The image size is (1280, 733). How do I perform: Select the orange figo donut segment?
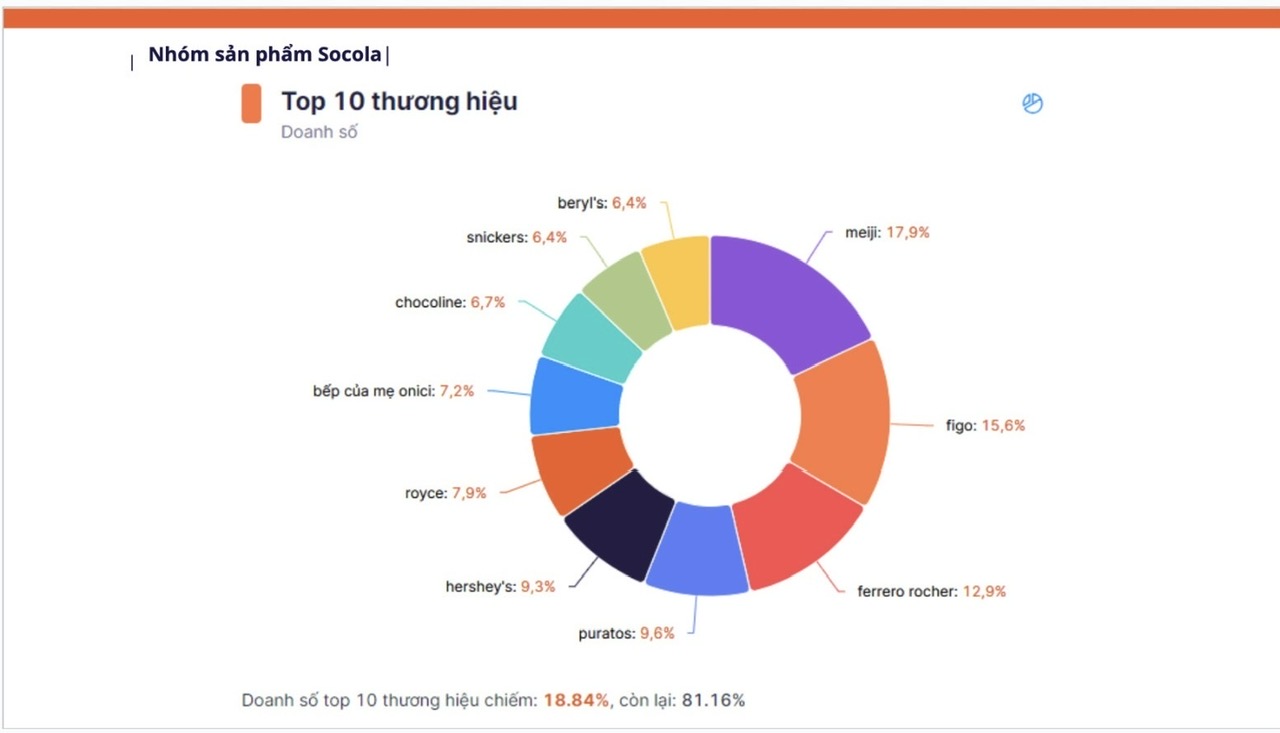pyautogui.click(x=845, y=422)
